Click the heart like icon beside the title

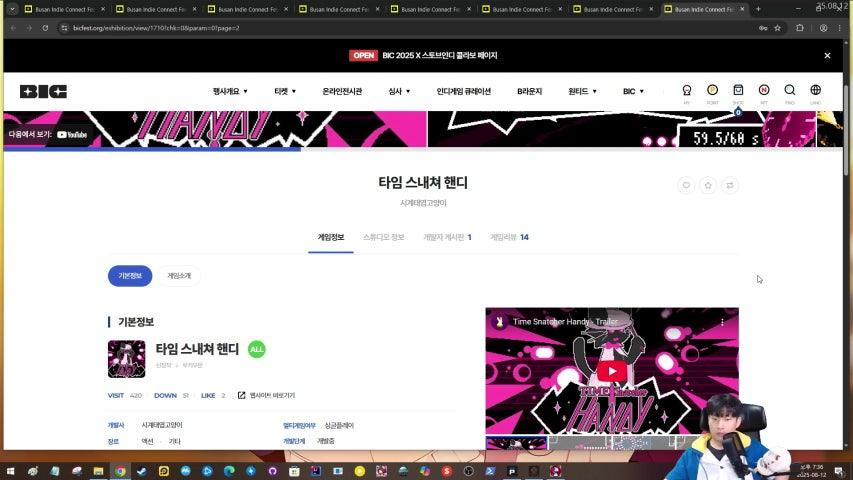(x=686, y=186)
